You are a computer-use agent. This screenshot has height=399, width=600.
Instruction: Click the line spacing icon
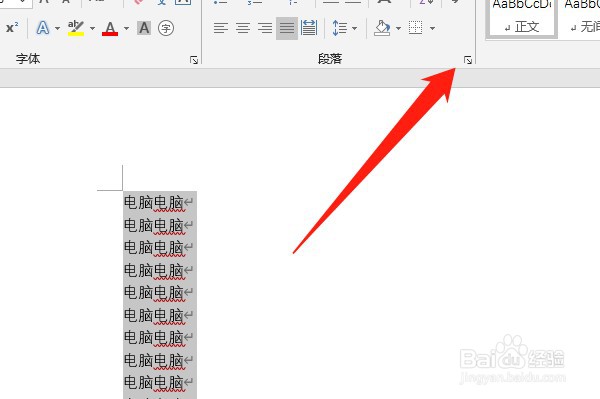(340, 28)
